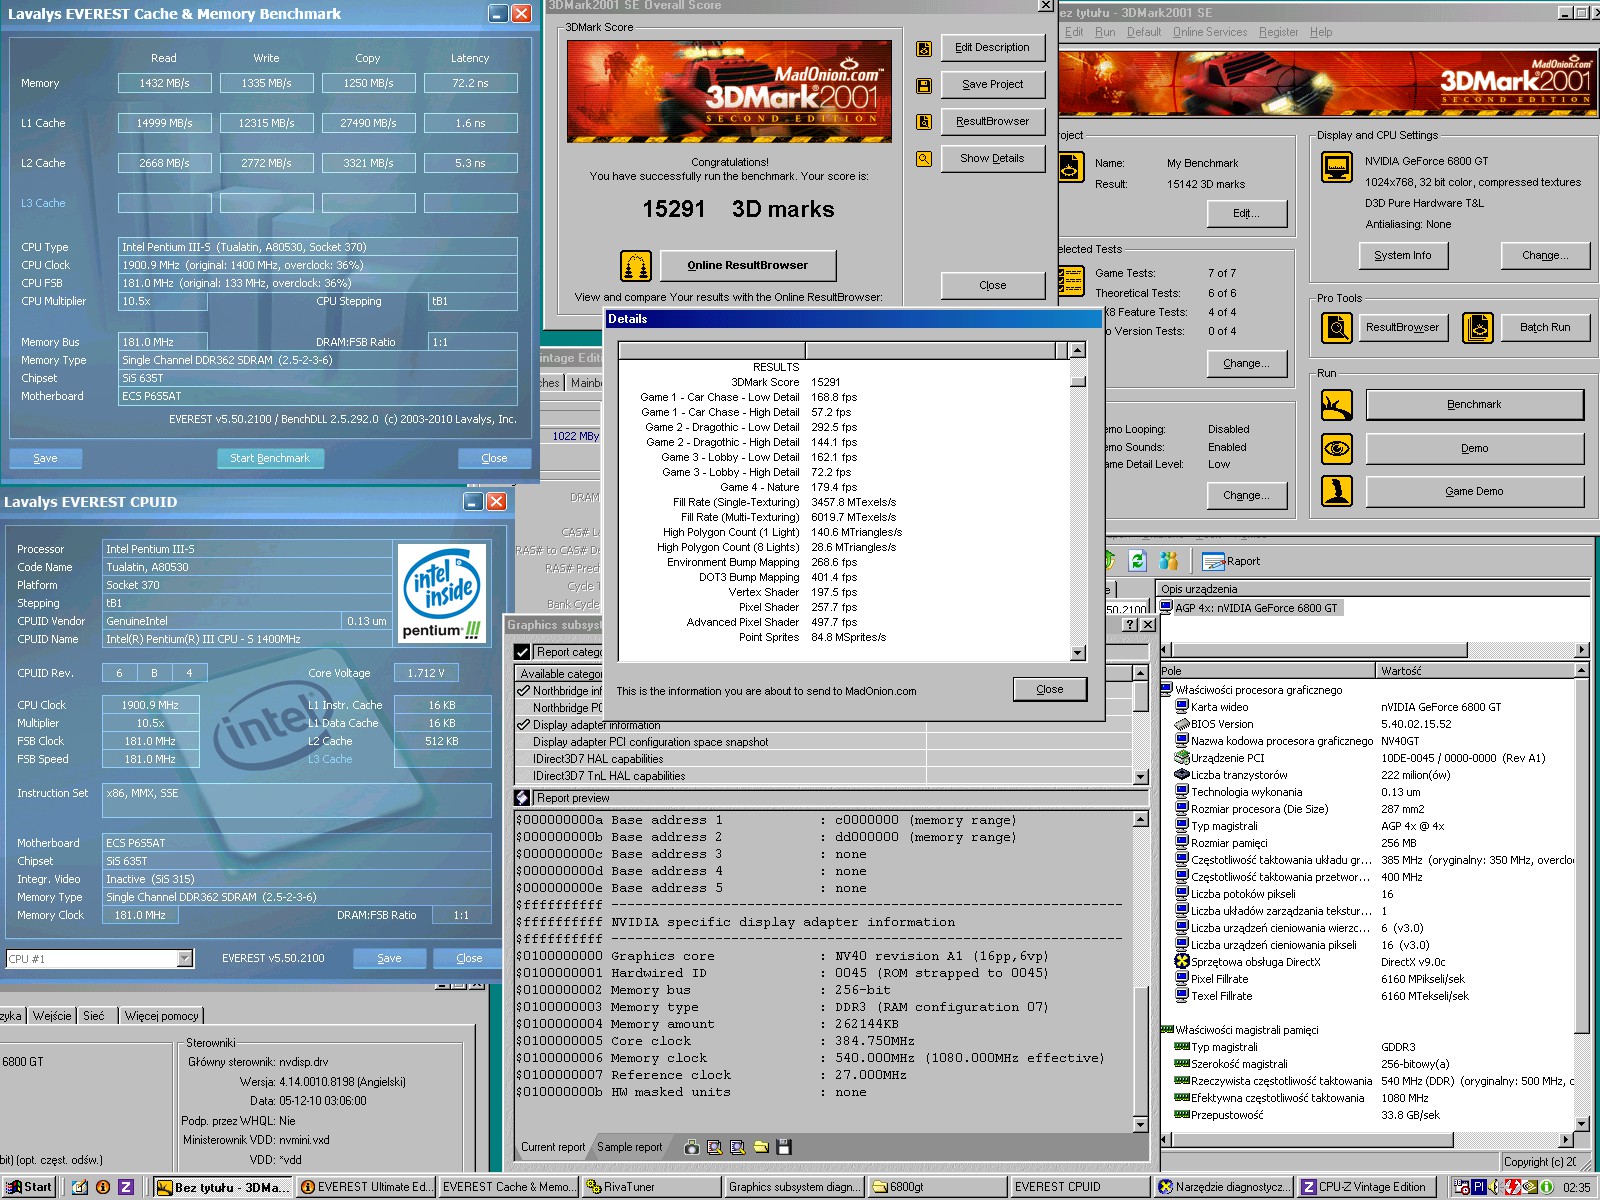1600x1200 pixels.
Task: Select AGP 4x nVIDIA GeForce 6800 GT device
Action: pos(1249,608)
